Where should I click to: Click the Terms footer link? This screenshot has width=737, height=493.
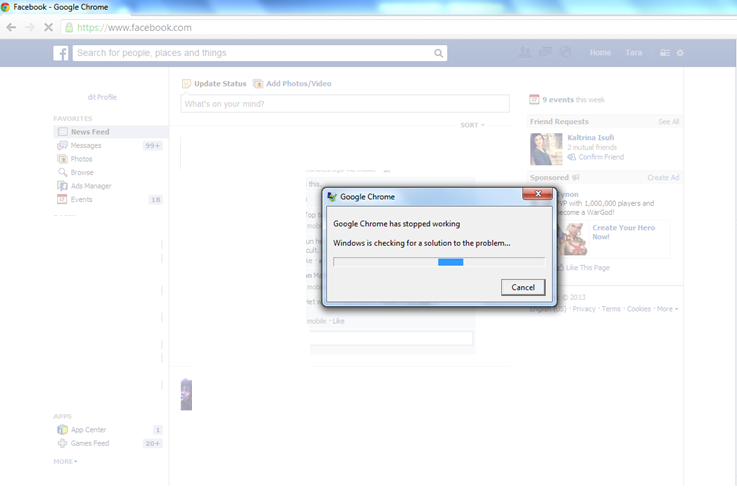click(x=611, y=309)
